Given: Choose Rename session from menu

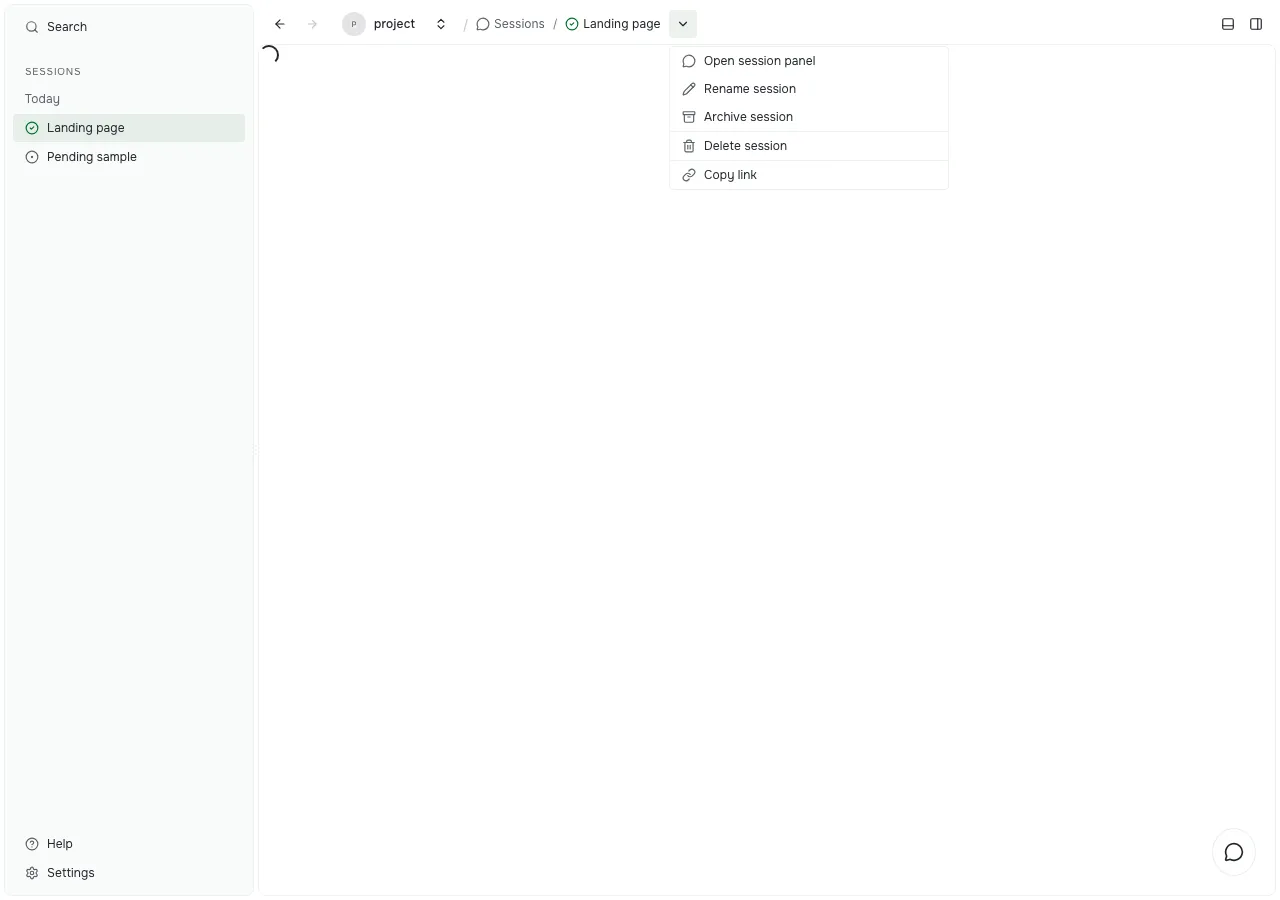Looking at the screenshot, I should pyautogui.click(x=809, y=89).
